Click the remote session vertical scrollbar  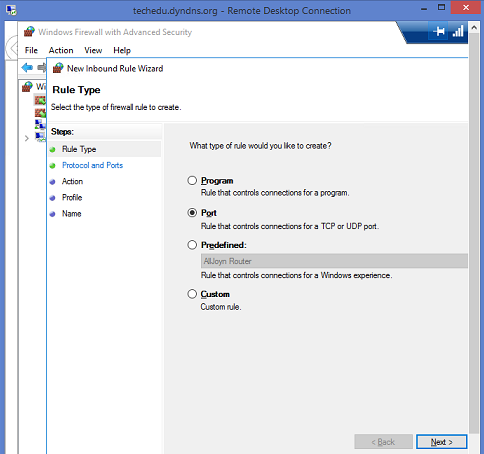(x=474, y=233)
